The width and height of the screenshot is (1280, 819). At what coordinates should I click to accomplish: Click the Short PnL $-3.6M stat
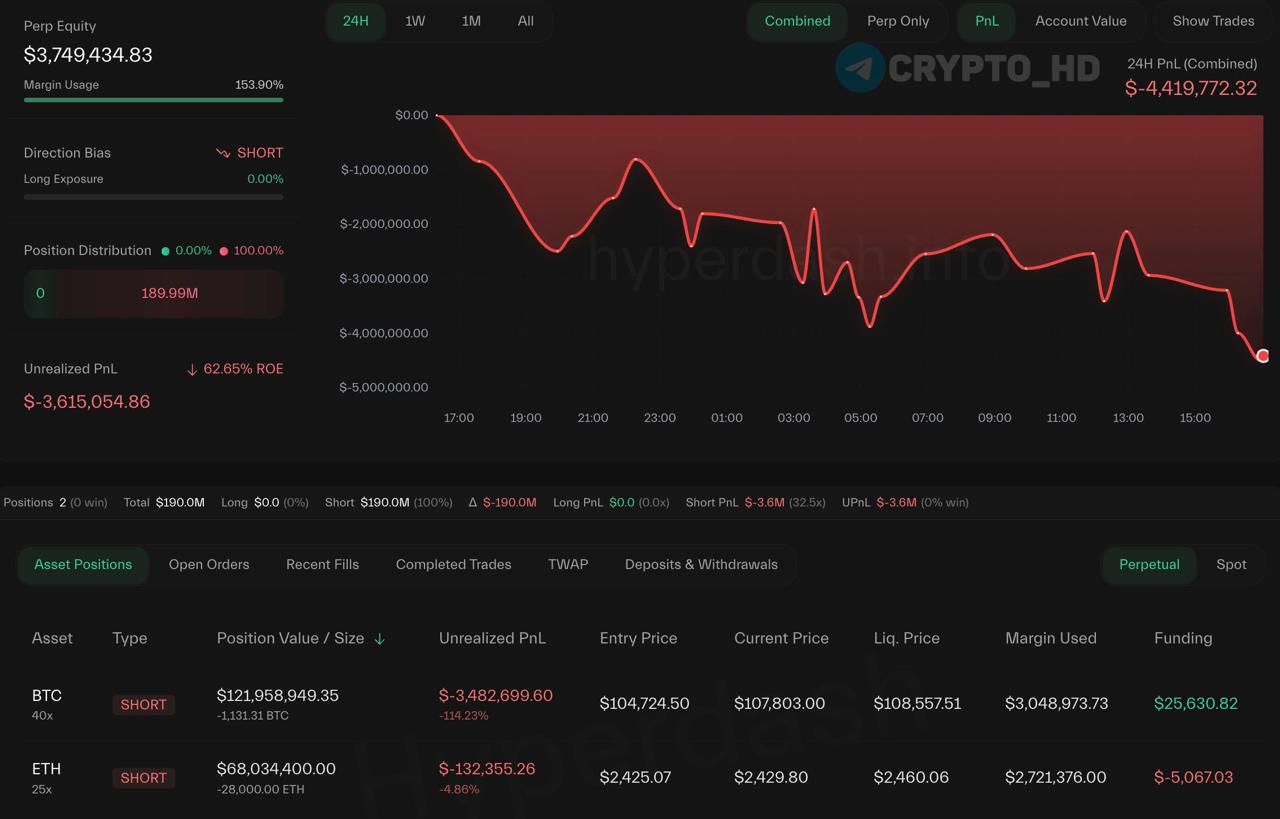[x=755, y=503]
